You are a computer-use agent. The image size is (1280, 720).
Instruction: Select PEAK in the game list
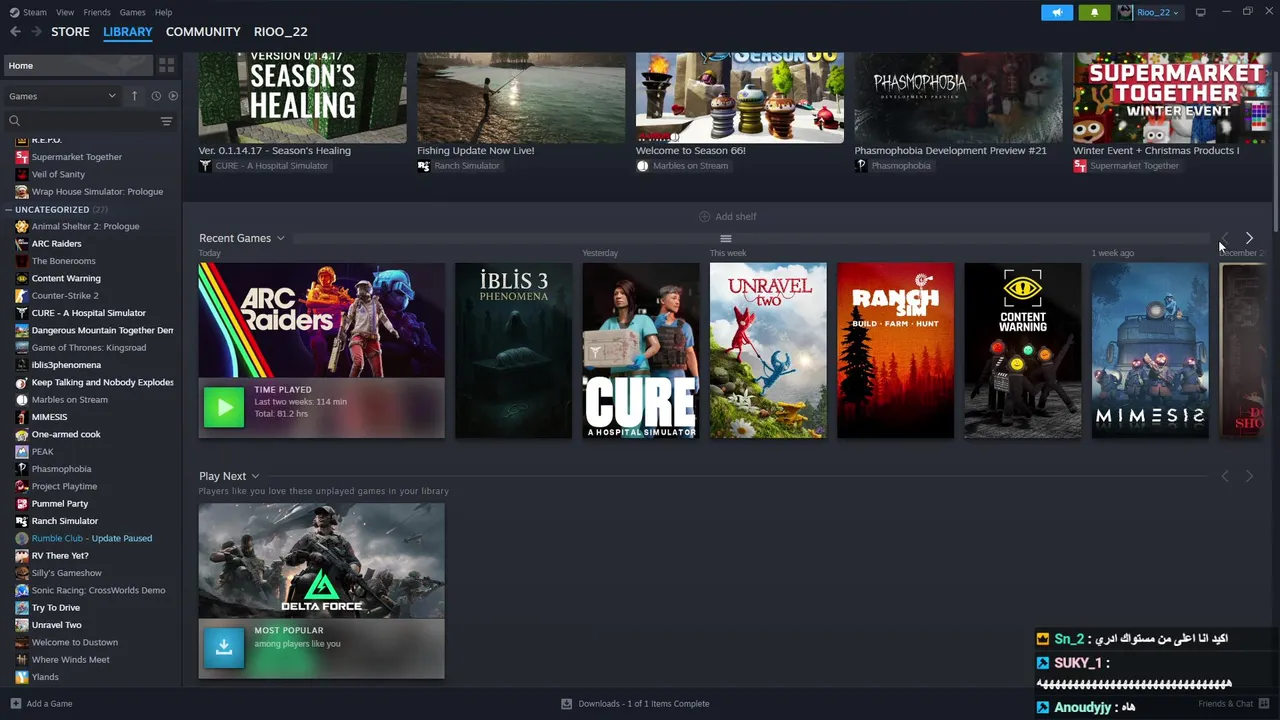click(x=42, y=451)
